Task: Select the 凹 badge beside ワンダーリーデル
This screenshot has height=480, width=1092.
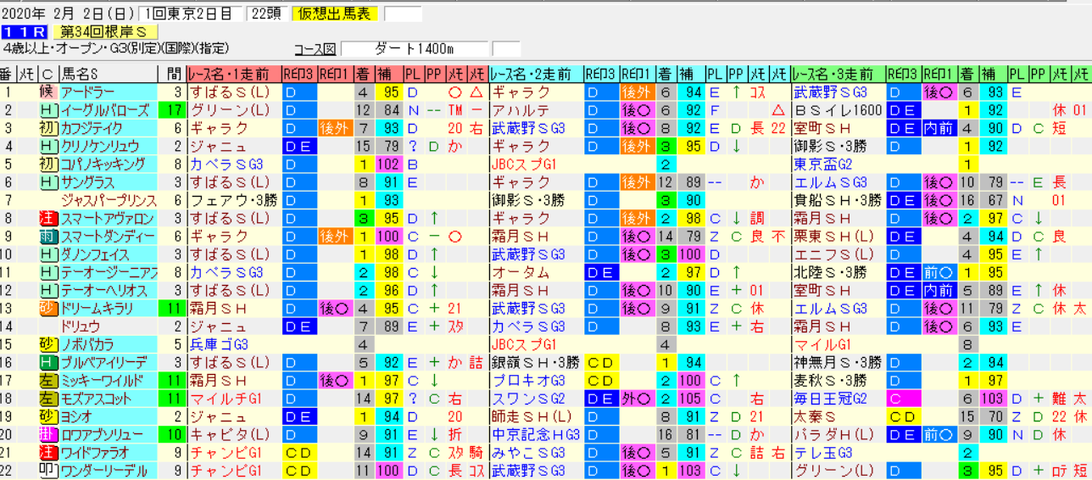Action: (x=47, y=472)
